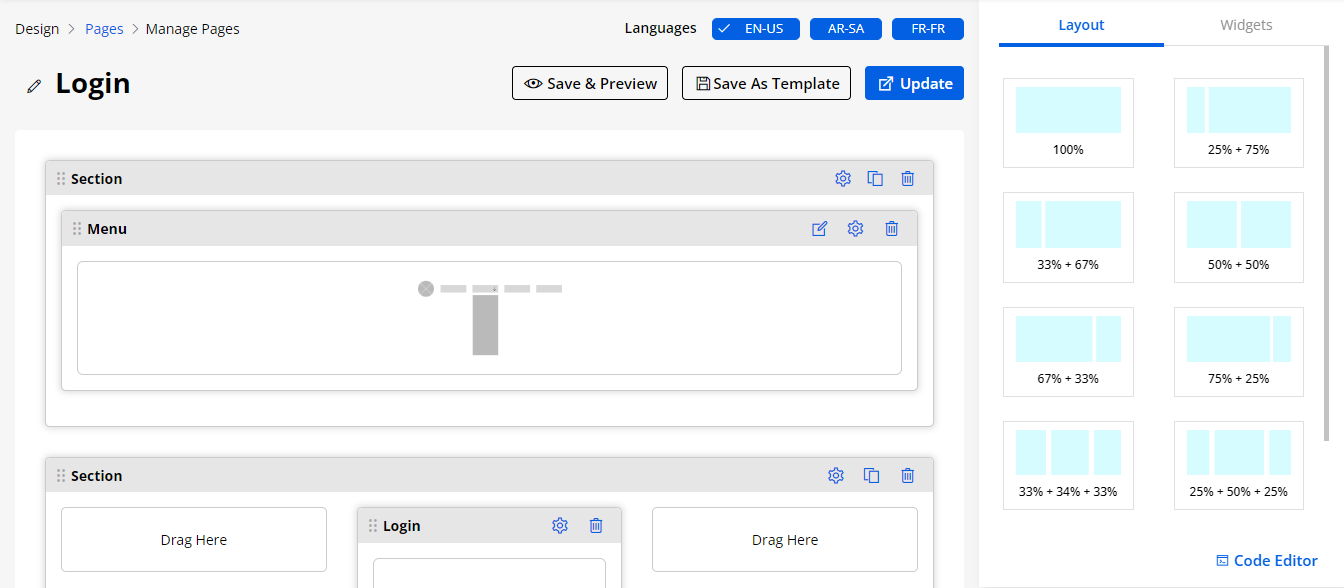
Task: Click the pencil icon beside Login title
Action: coord(34,86)
